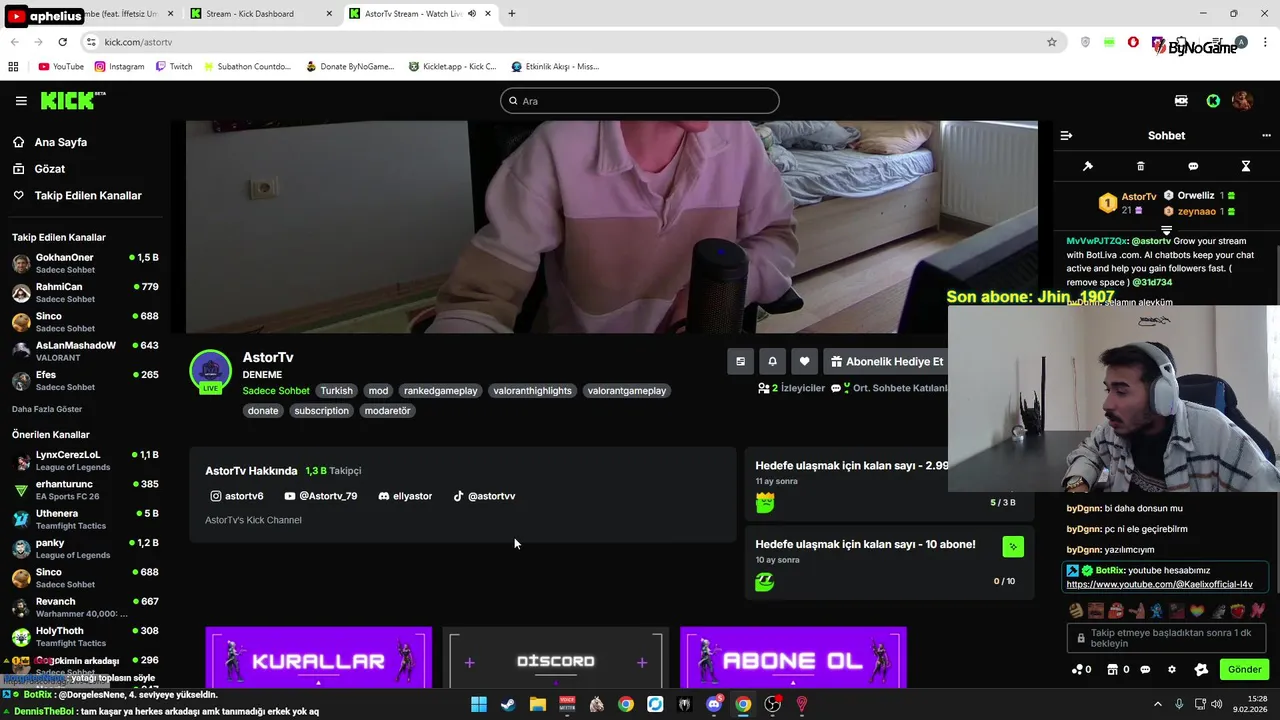Open OBS Studio from the taskbar
The height and width of the screenshot is (720, 1280).
pos(773,704)
